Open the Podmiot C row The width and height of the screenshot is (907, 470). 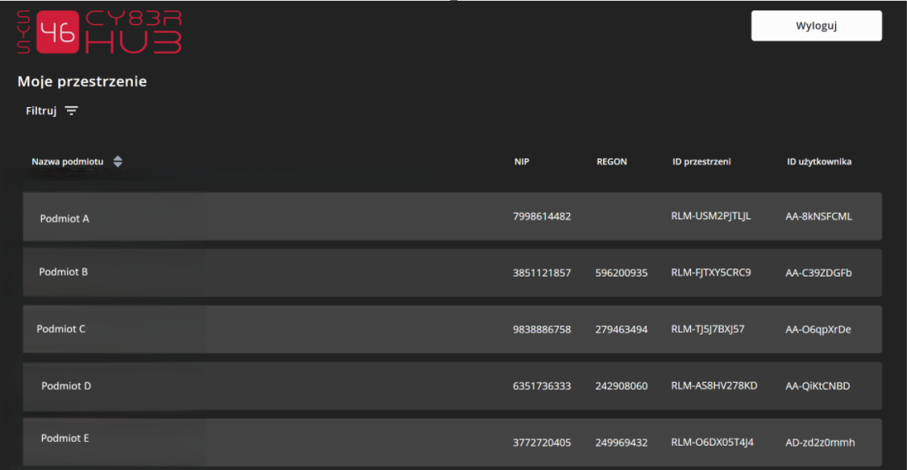[x=452, y=330]
